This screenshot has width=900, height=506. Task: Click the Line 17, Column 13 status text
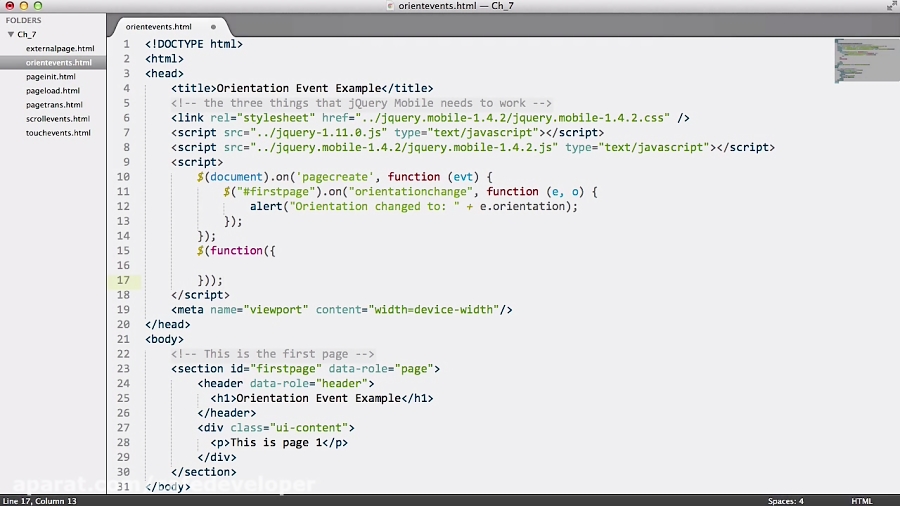tap(40, 501)
